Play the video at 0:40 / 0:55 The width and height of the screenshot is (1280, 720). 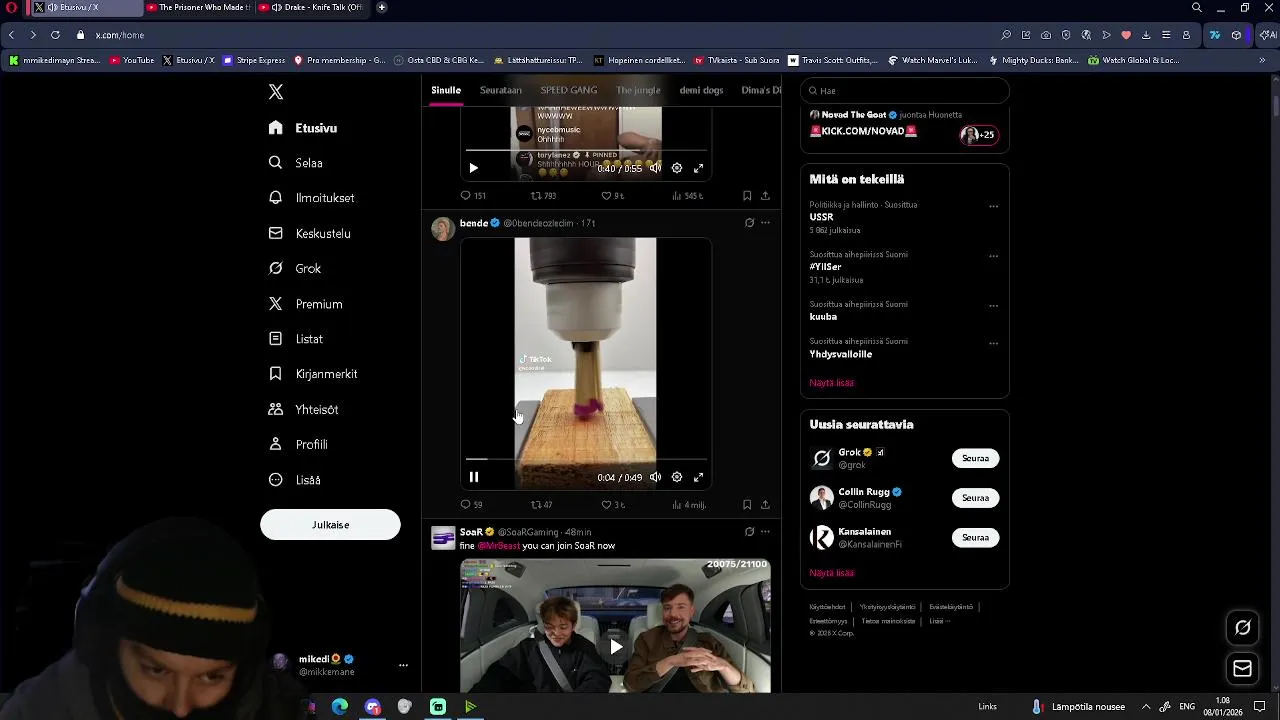(x=474, y=168)
